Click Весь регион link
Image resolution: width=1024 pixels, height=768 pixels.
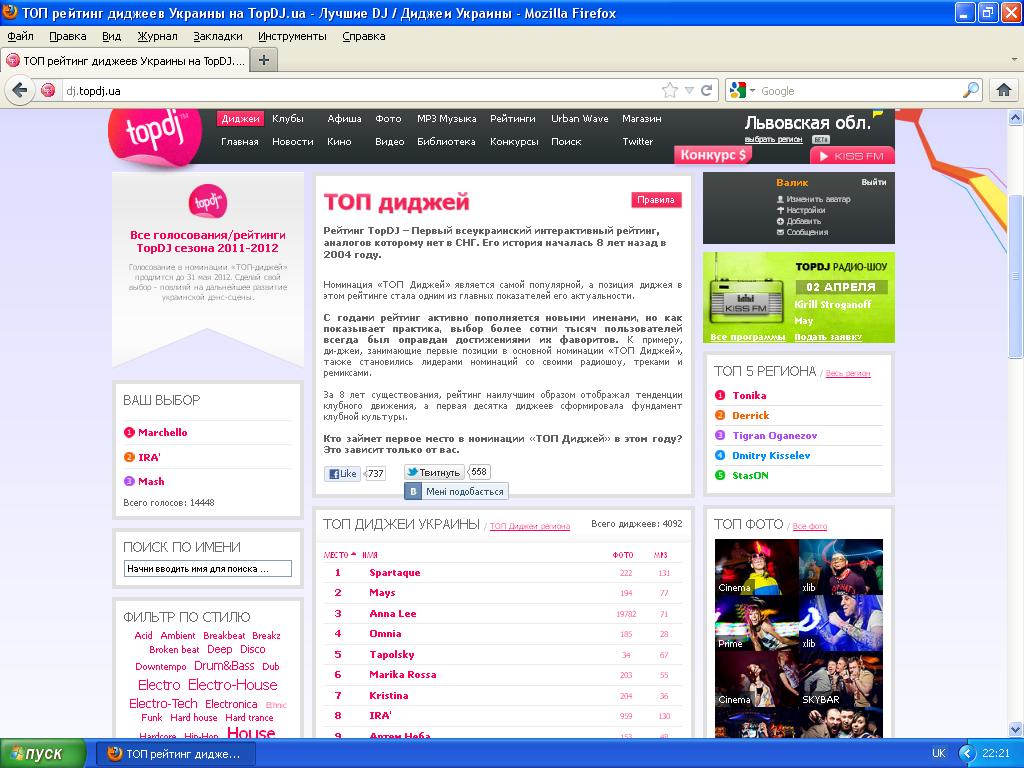(x=848, y=373)
